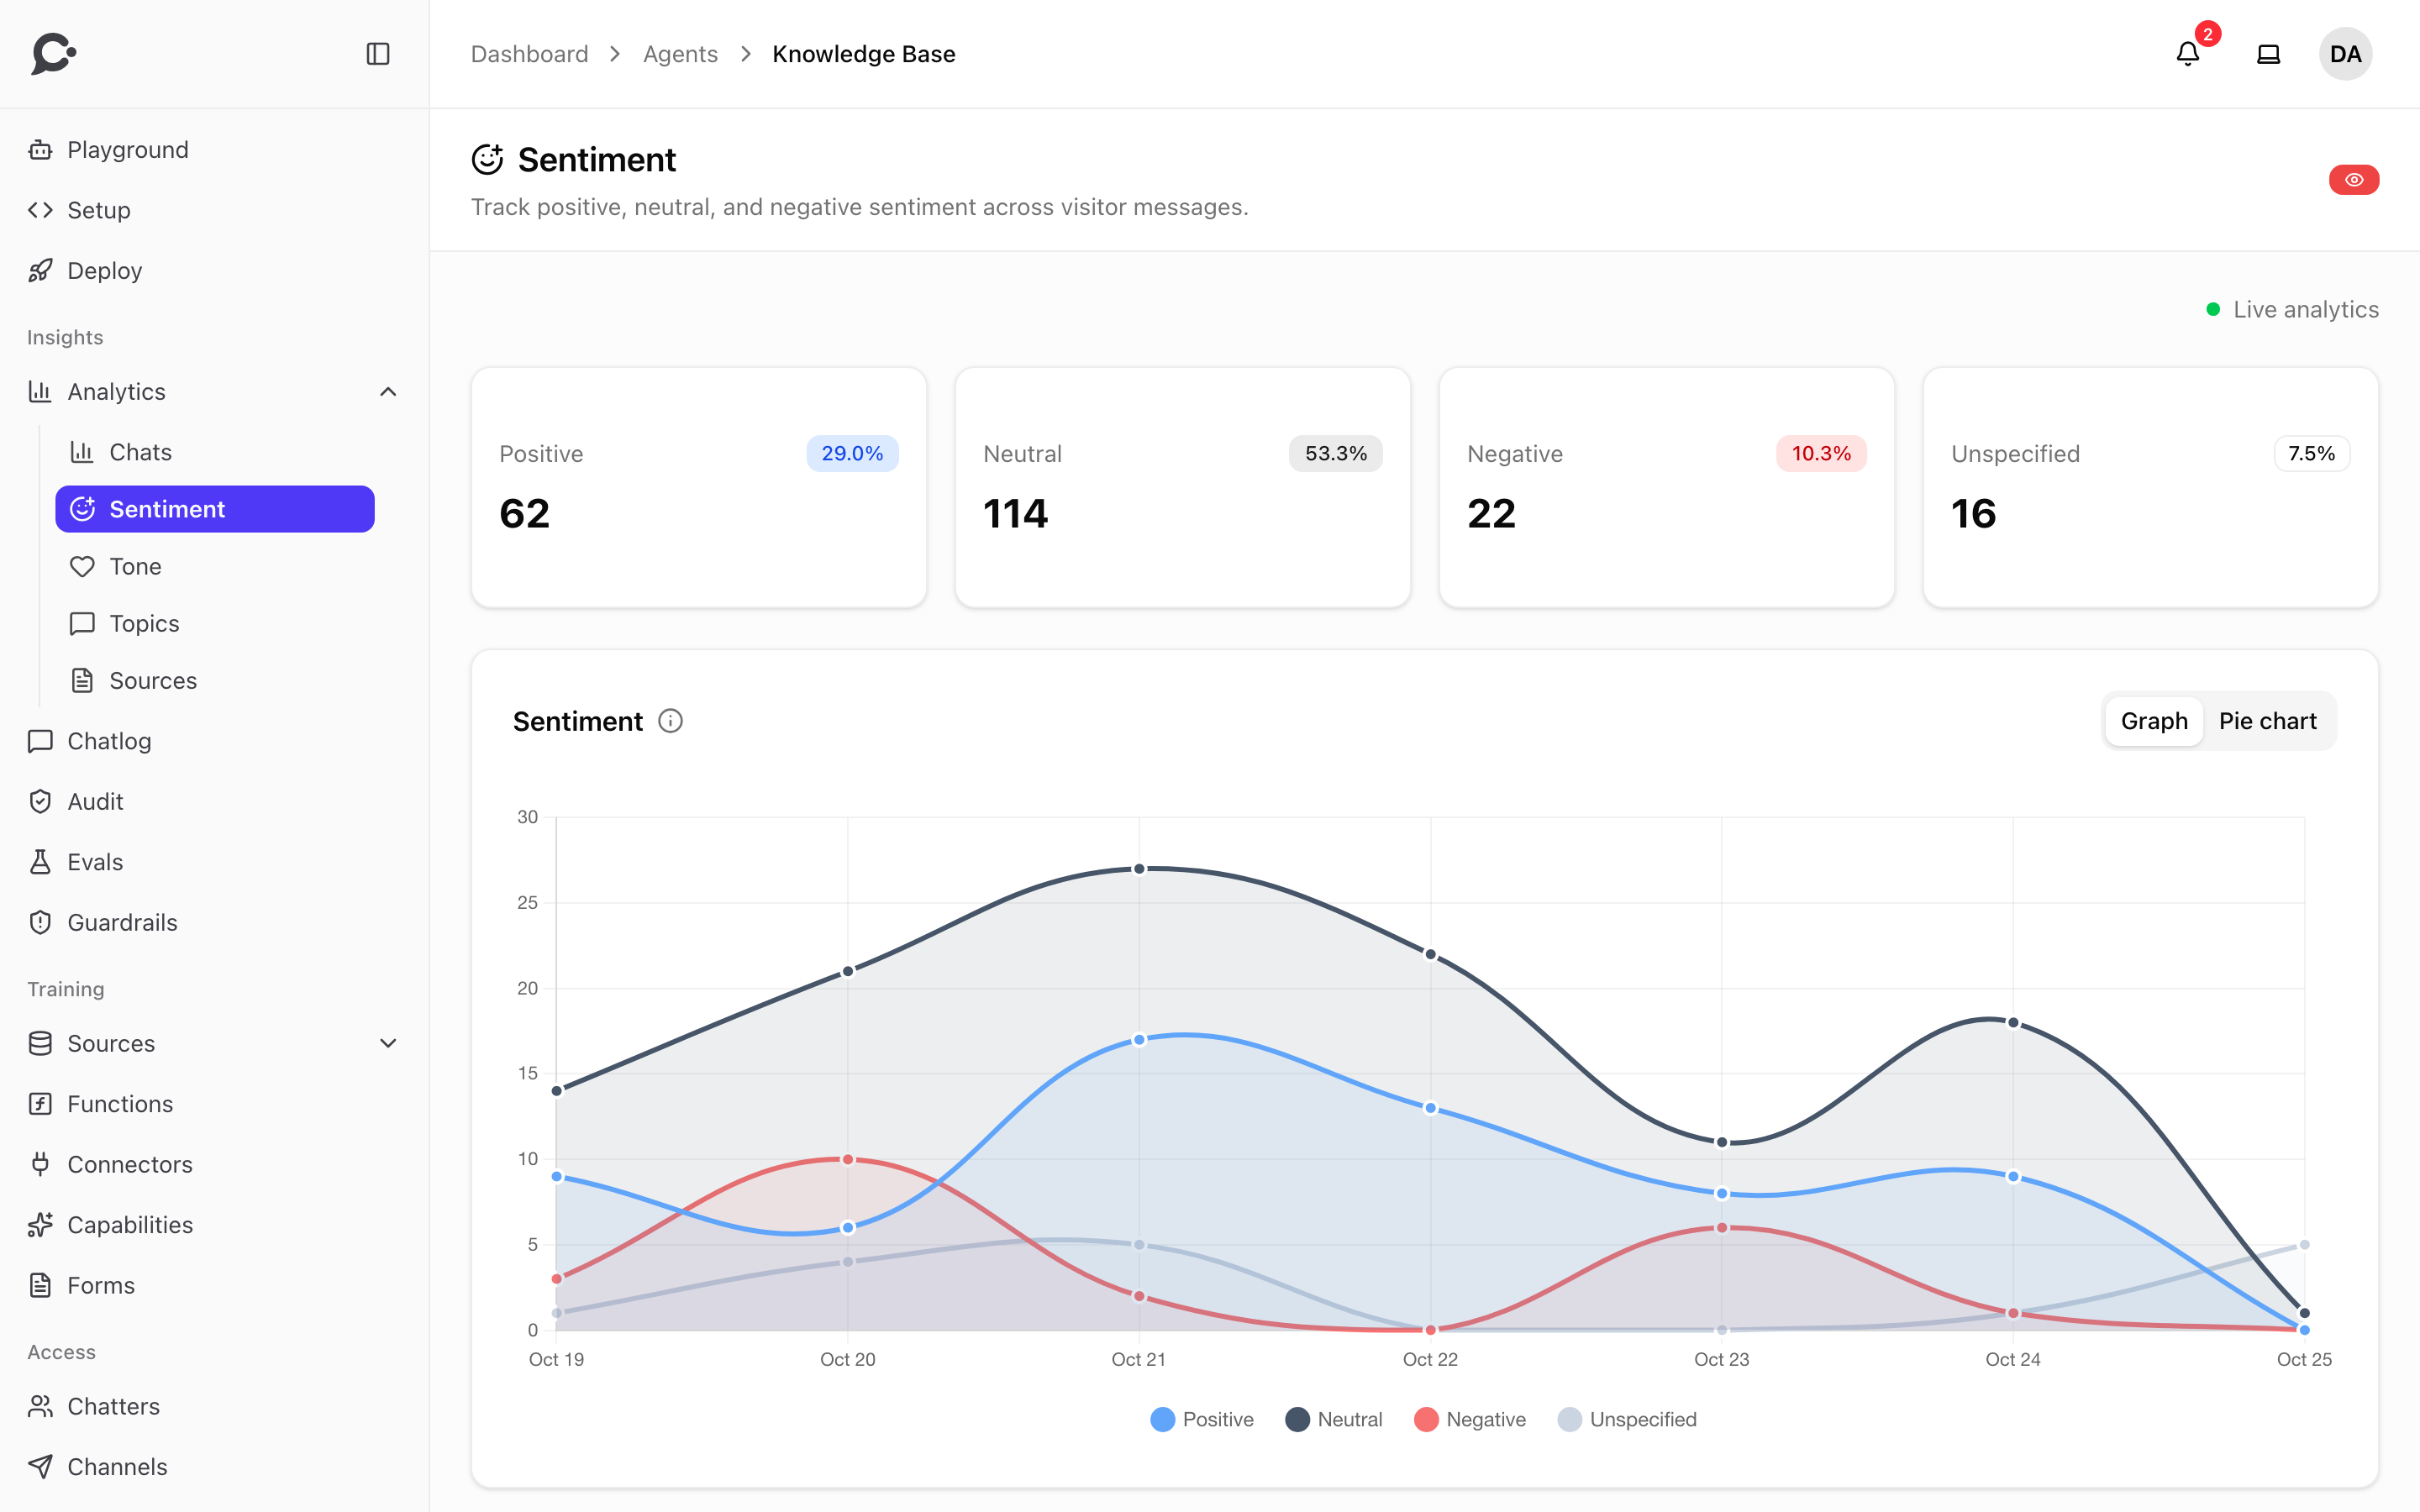Open Chatters in the sidebar

[215, 1406]
